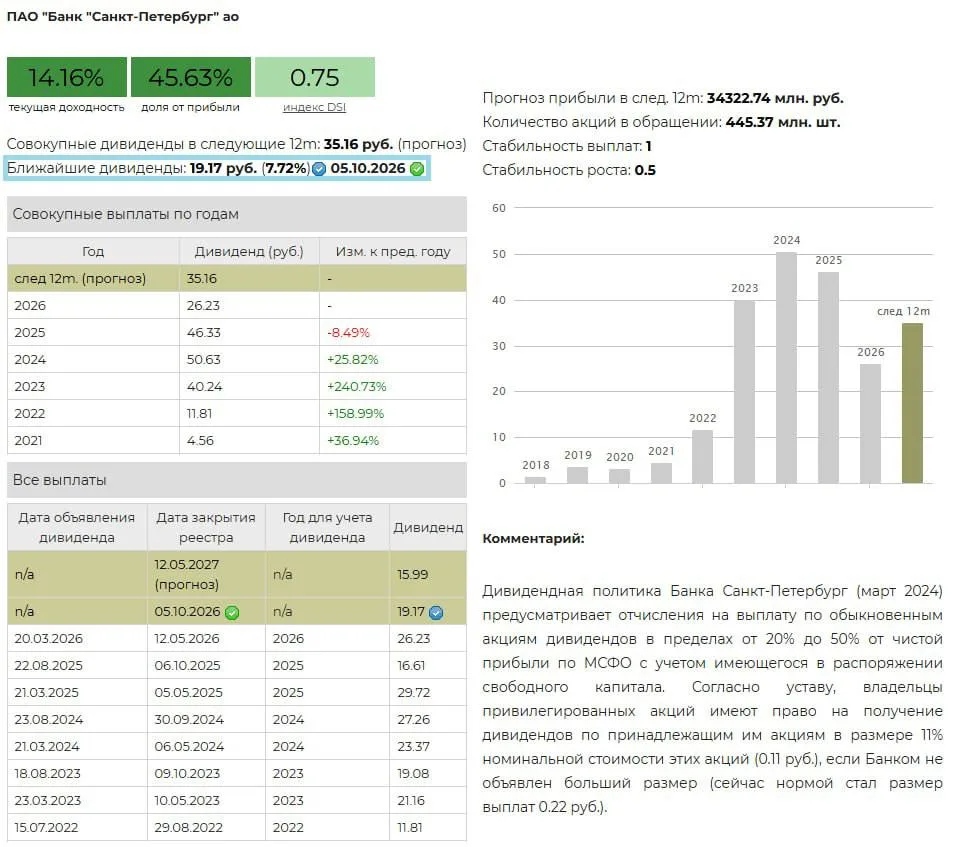Click the 50.63 dividend for 2024
This screenshot has height=847, width=954.
coord(203,360)
